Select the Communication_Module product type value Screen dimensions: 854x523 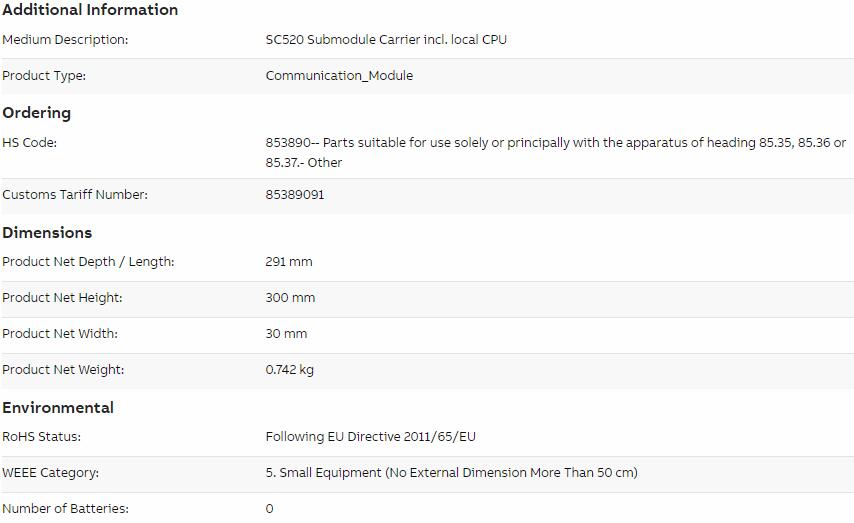point(339,76)
